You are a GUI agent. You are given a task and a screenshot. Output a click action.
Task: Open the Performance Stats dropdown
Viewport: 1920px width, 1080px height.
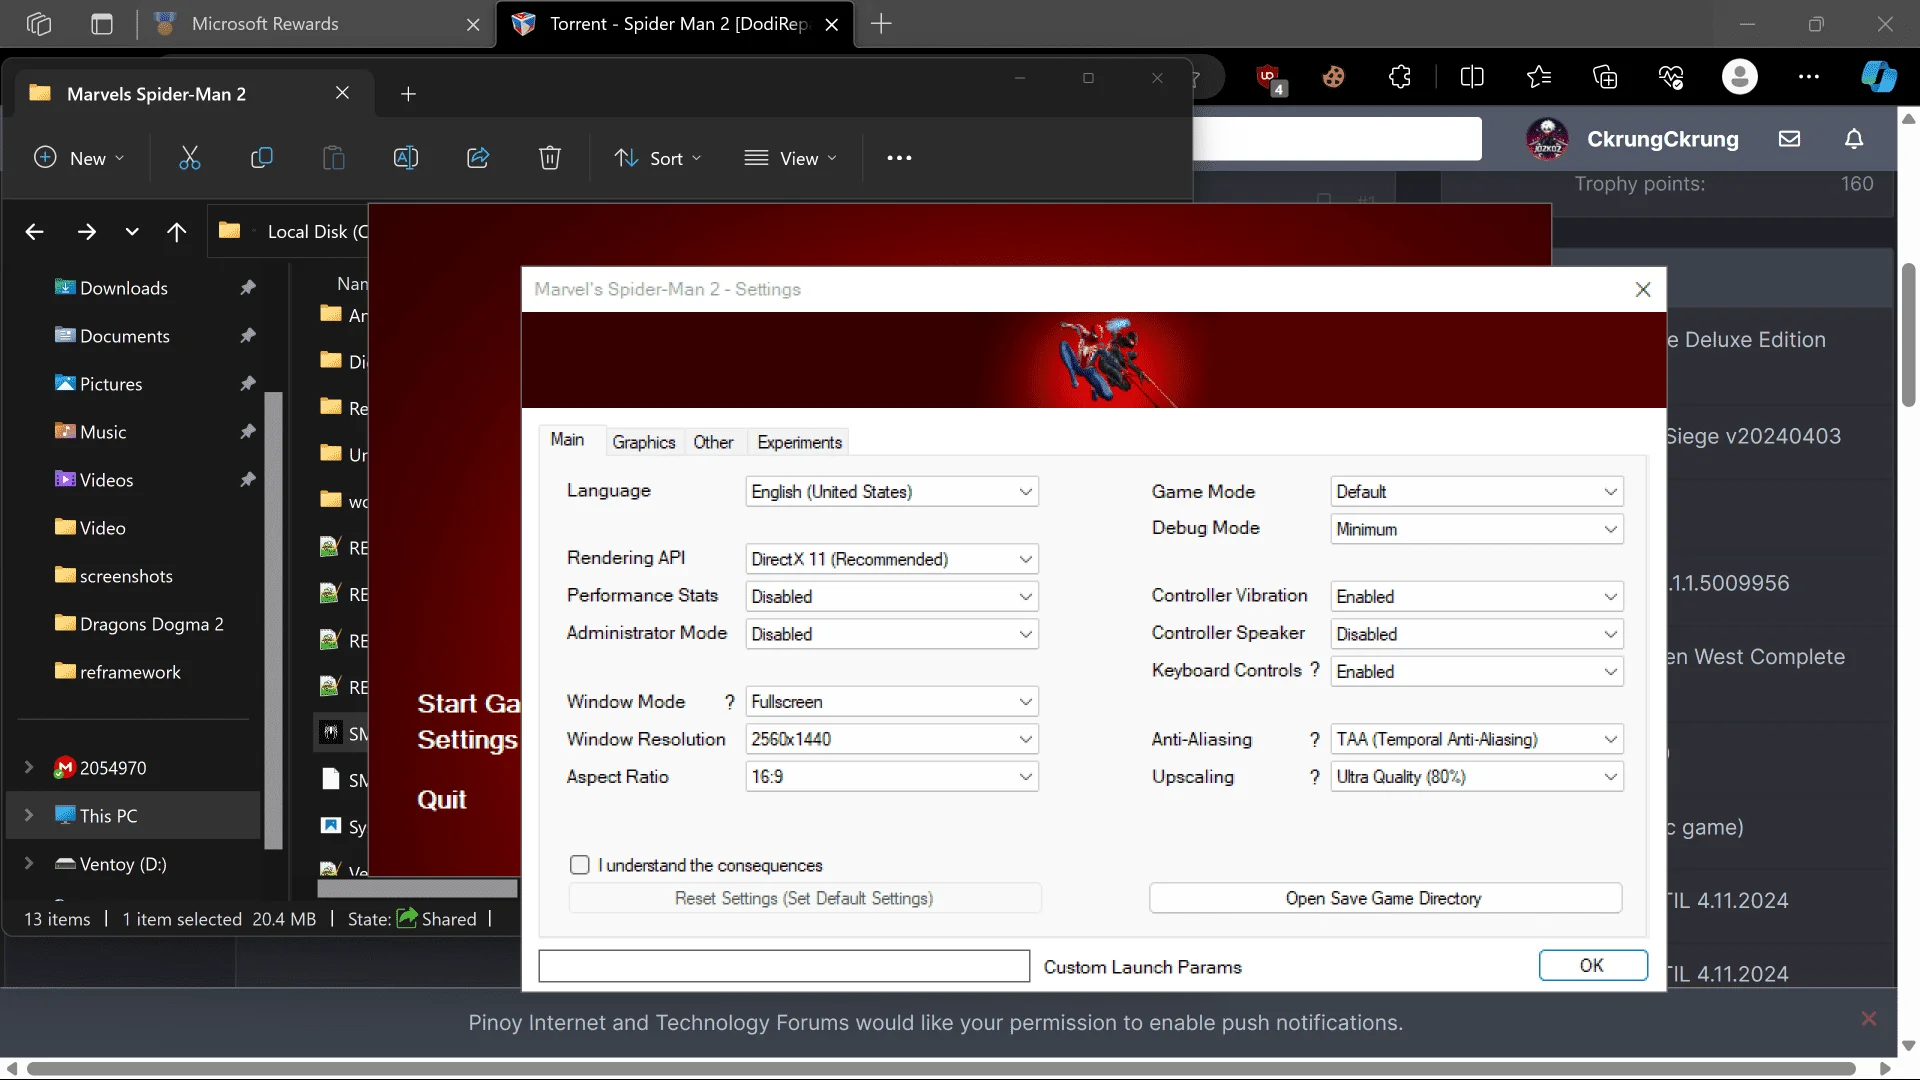(892, 597)
